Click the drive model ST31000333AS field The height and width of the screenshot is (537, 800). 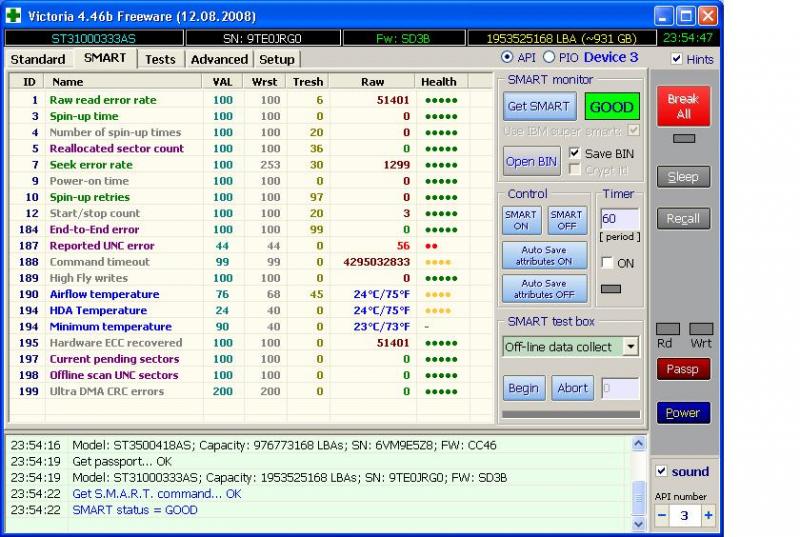pos(94,38)
